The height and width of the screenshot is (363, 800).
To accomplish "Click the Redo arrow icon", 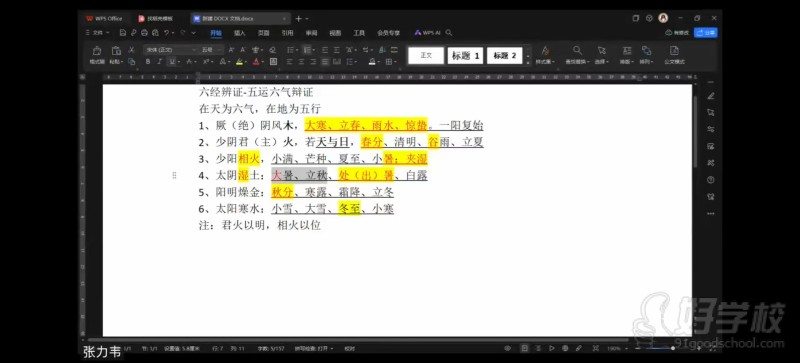I will point(183,33).
